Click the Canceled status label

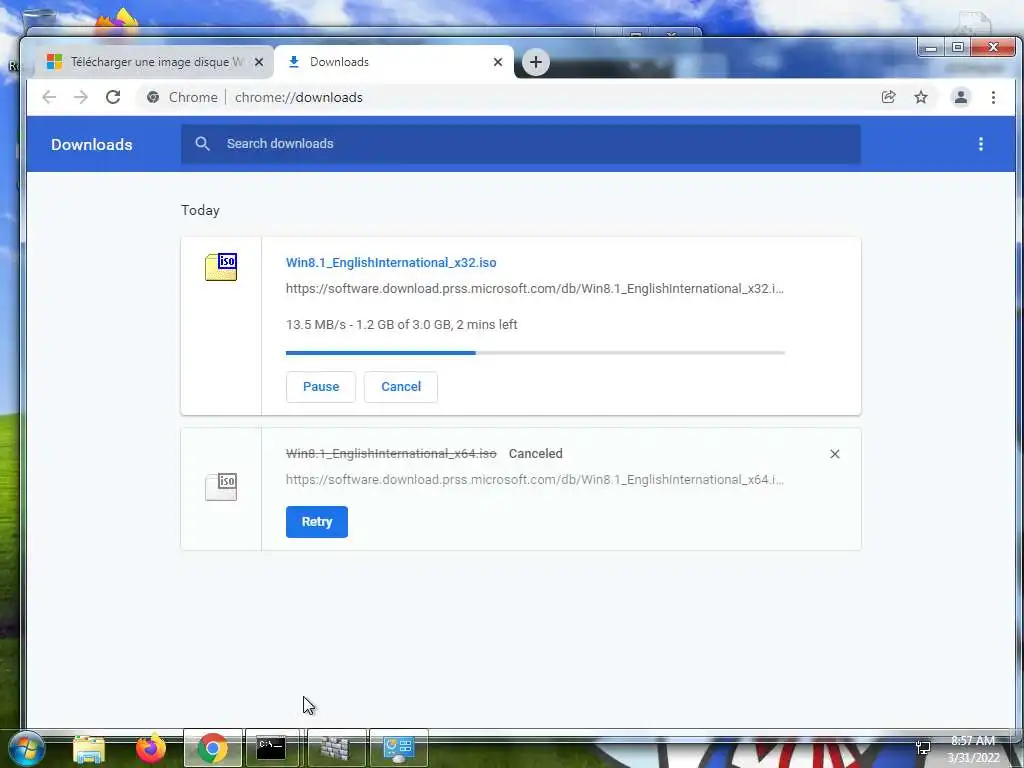coord(536,453)
